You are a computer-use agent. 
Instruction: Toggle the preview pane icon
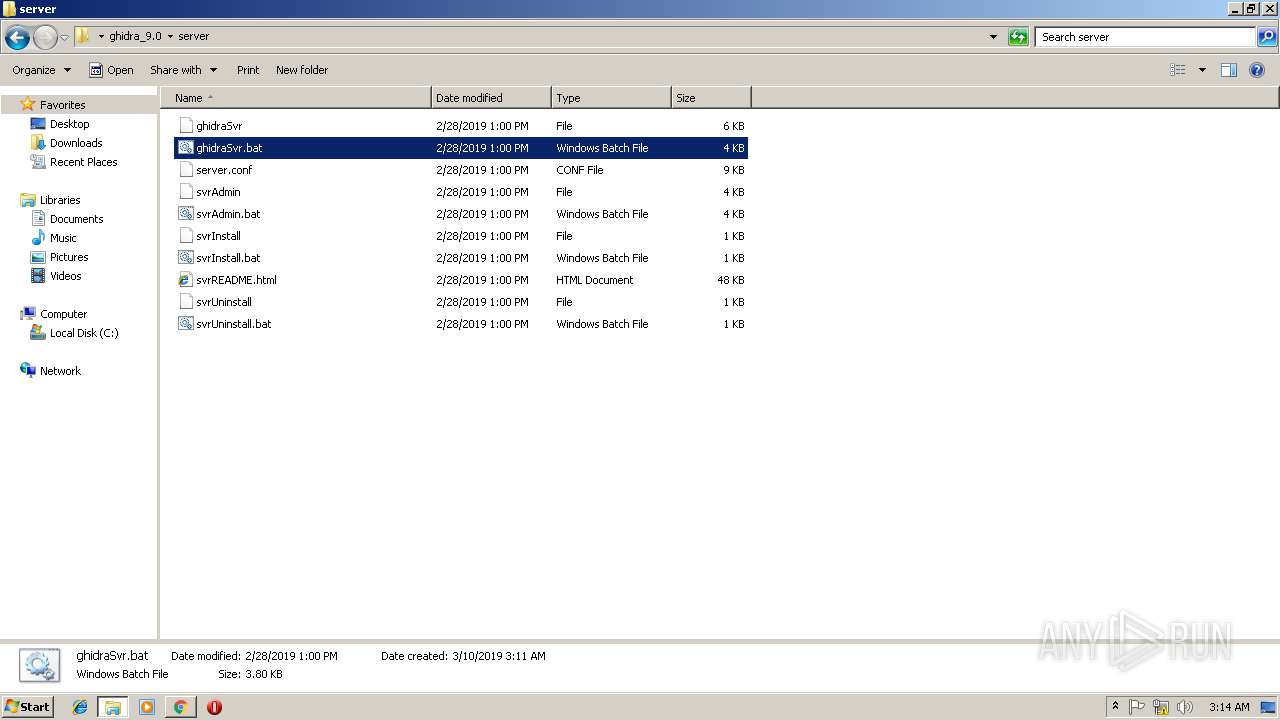pos(1229,70)
